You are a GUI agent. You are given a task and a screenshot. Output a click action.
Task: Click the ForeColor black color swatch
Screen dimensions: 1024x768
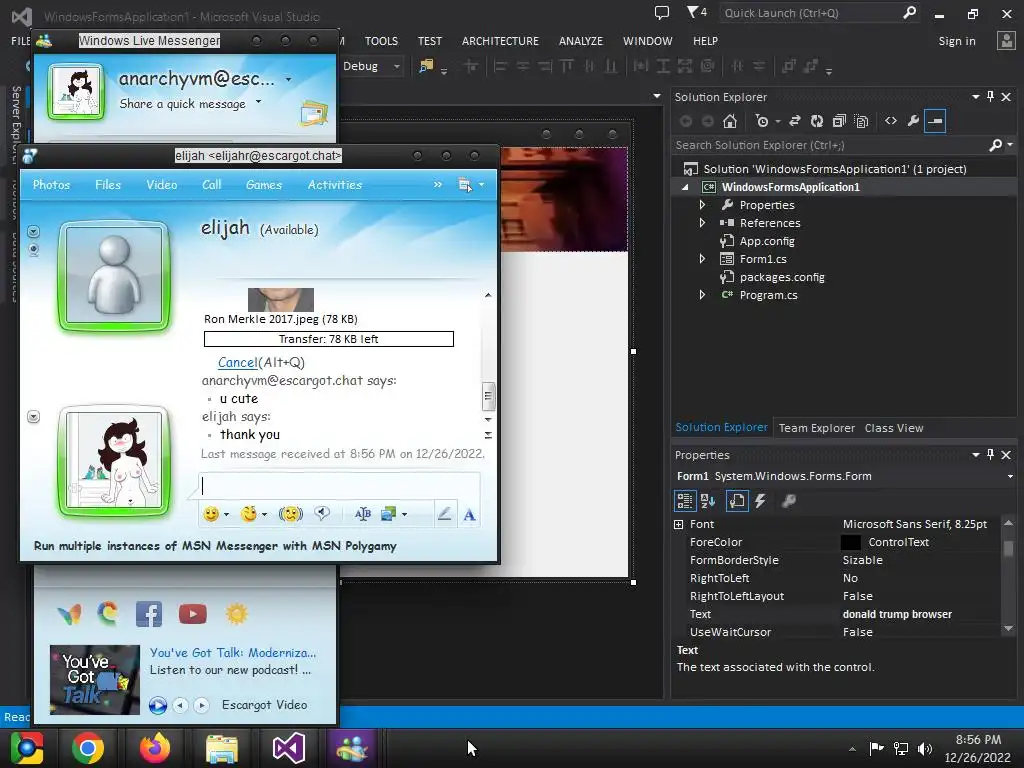[850, 542]
